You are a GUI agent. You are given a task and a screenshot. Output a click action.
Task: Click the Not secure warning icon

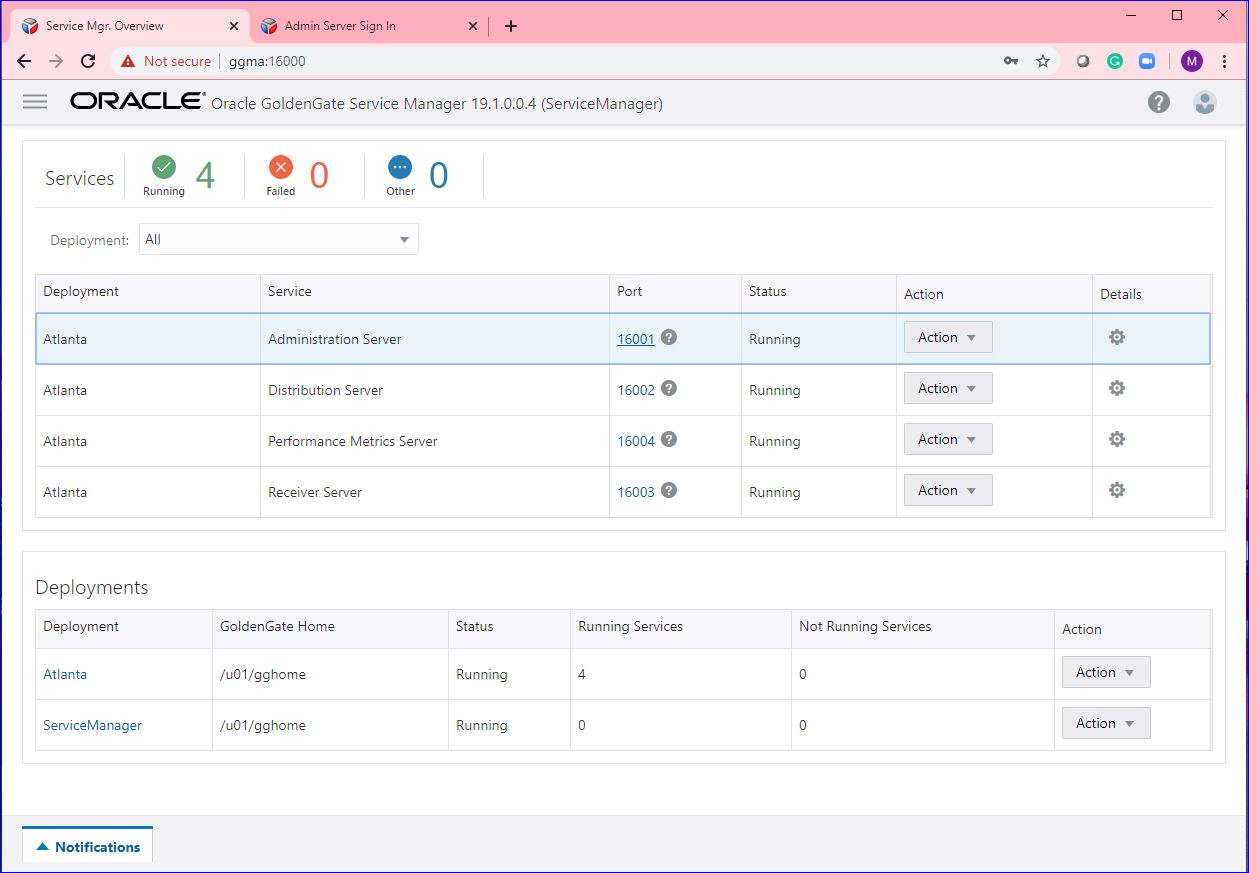pyautogui.click(x=128, y=61)
